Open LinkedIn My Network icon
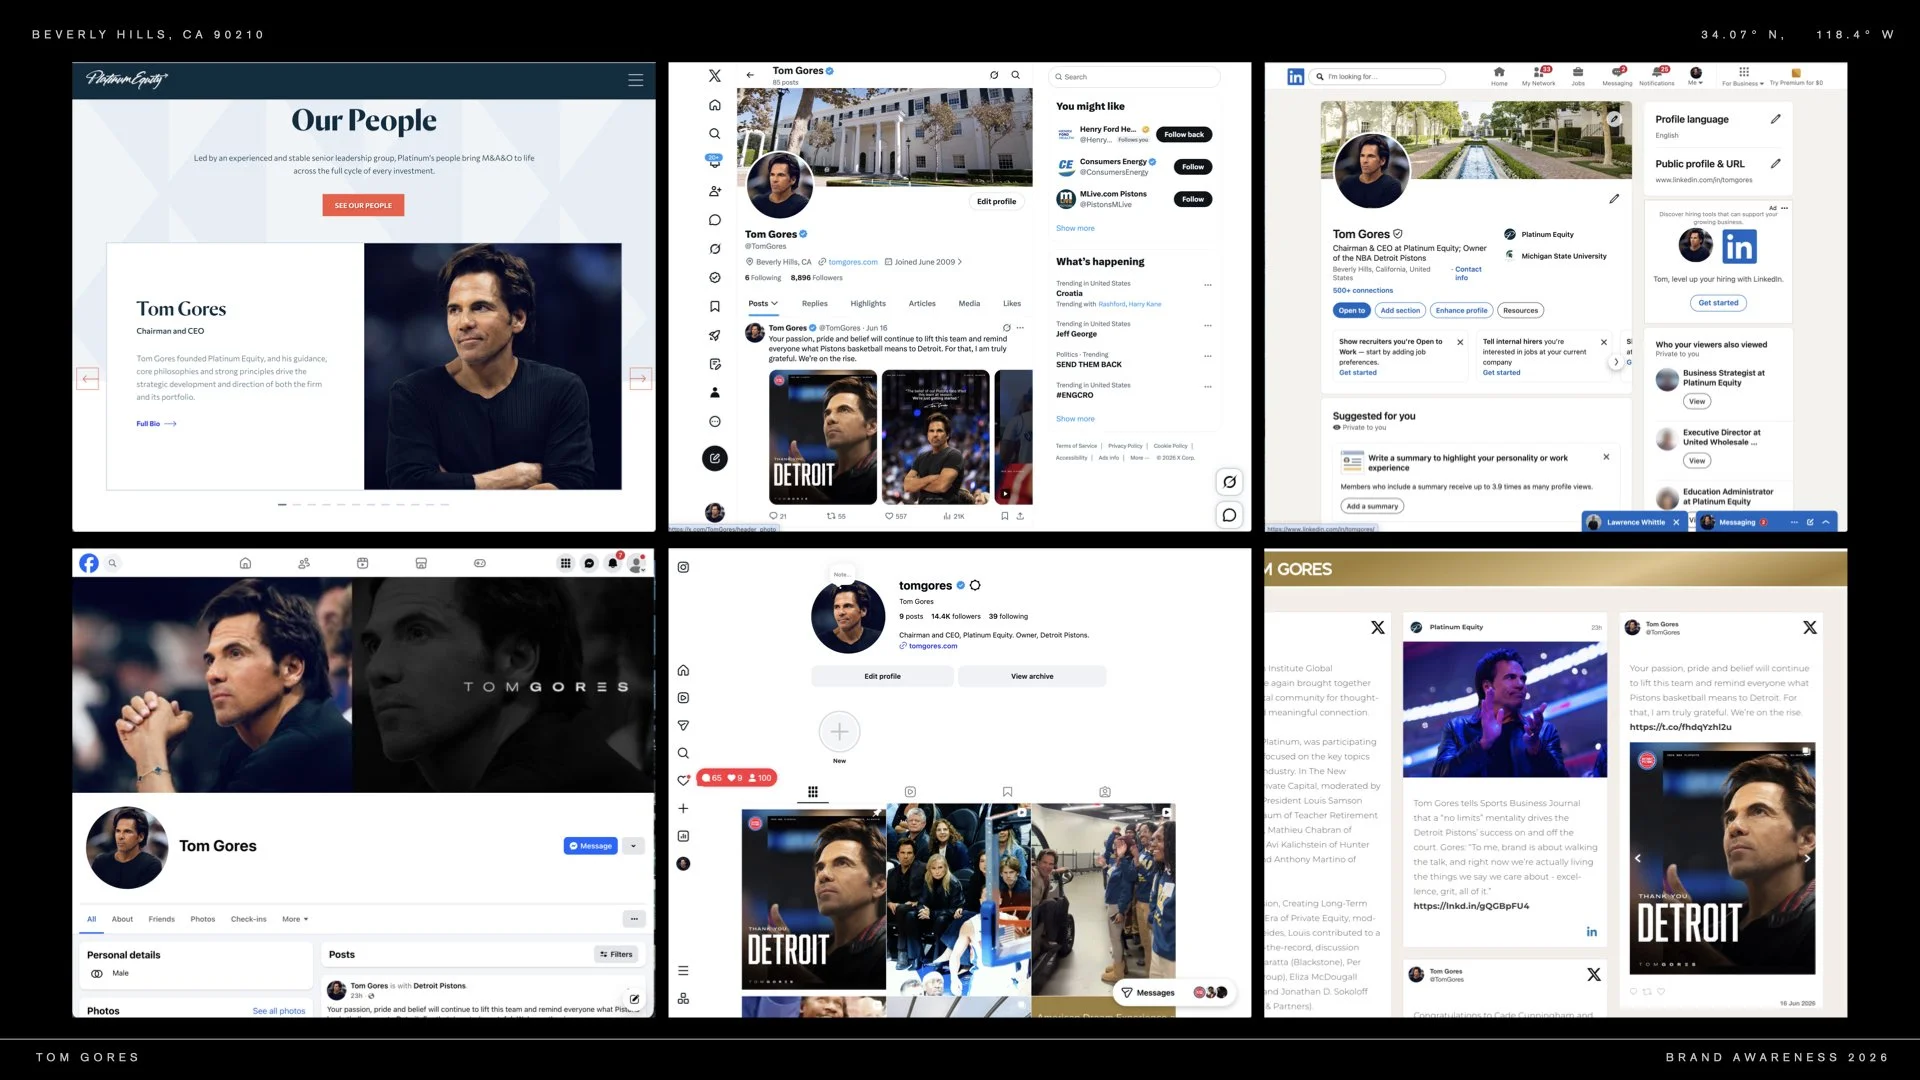 coord(1539,75)
